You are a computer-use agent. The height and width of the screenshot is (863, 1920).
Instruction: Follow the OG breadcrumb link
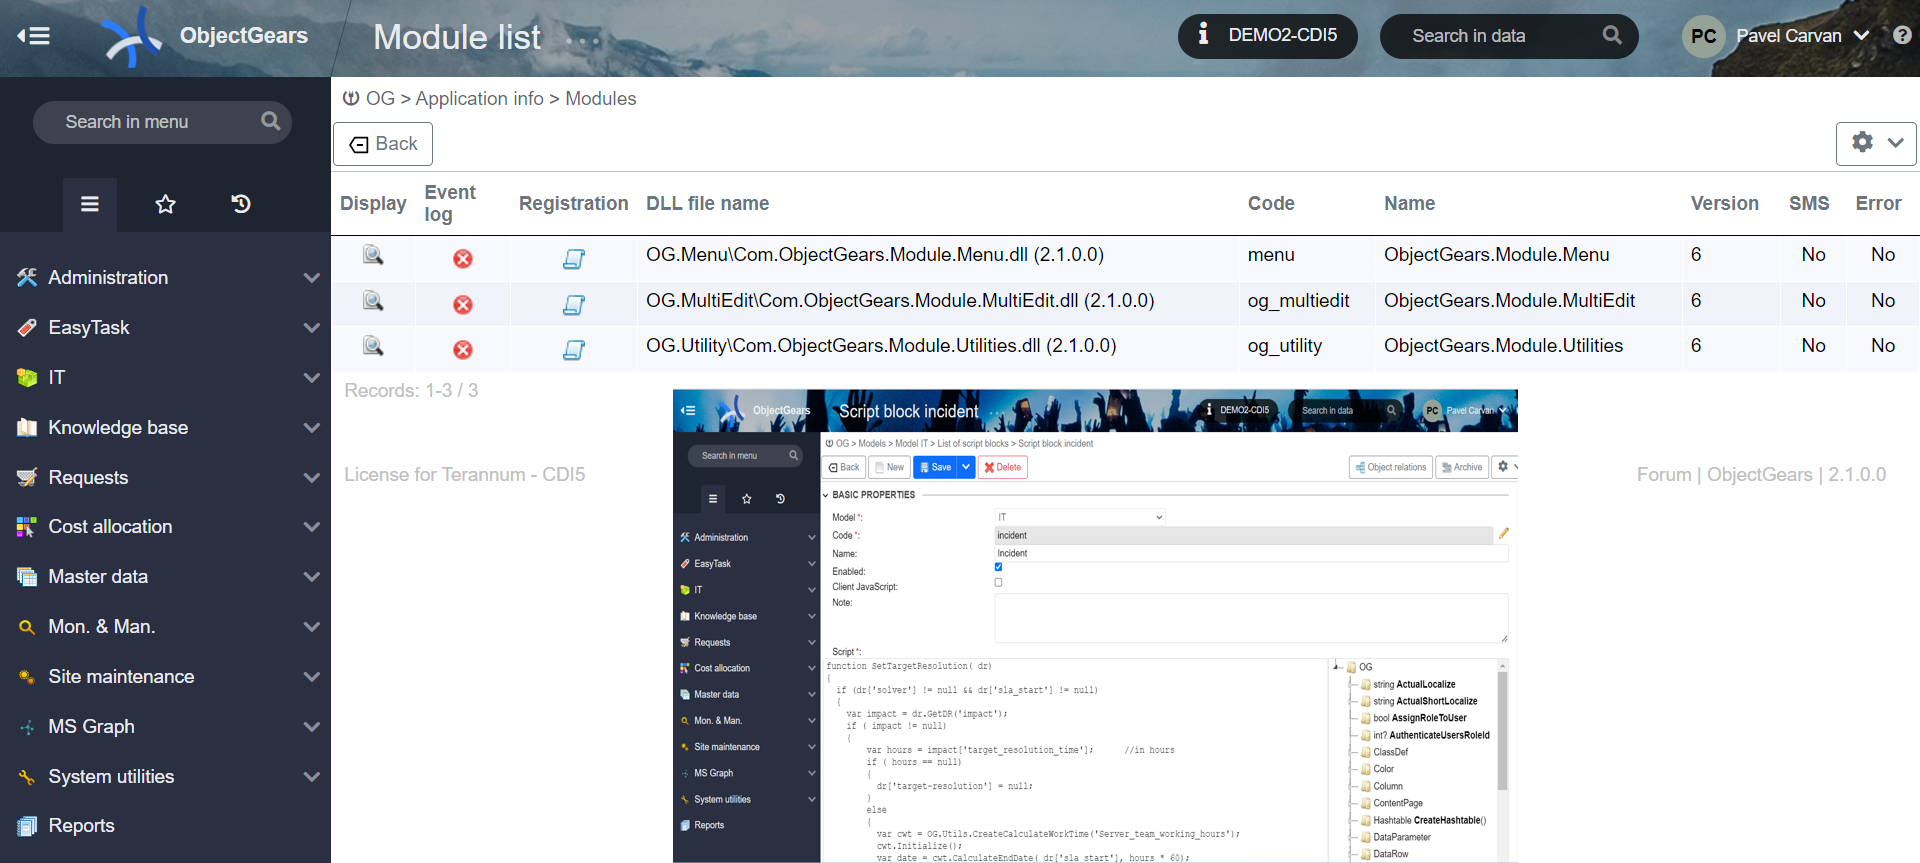(x=380, y=99)
